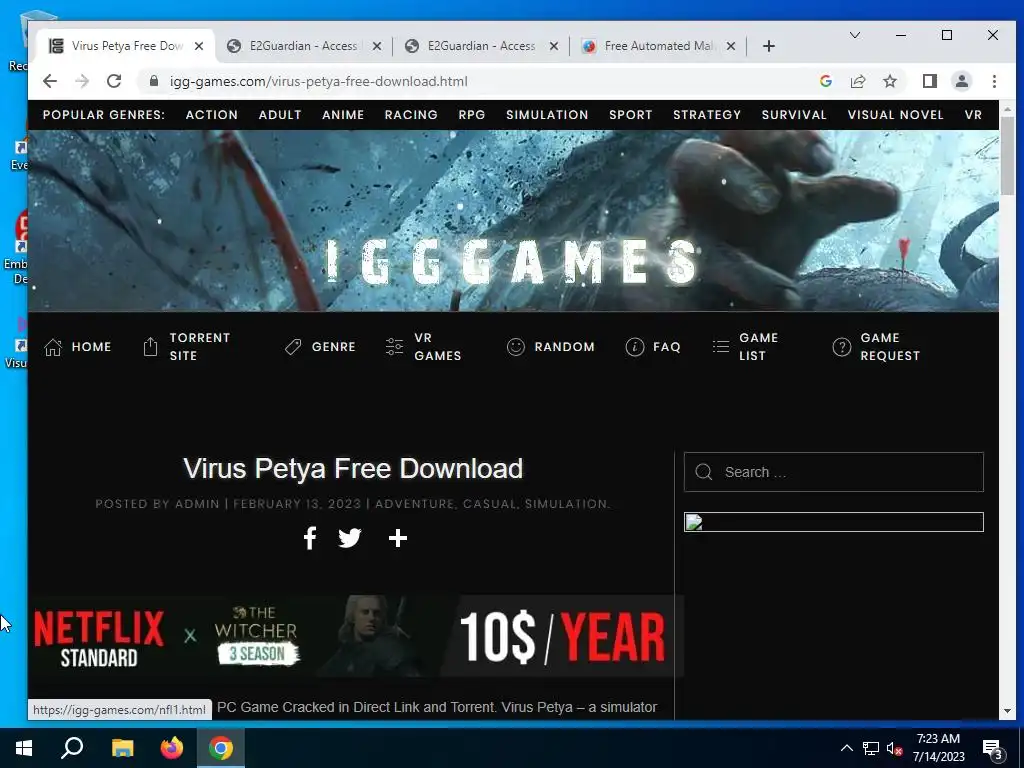Open a new tab with the plus button
This screenshot has height=768, width=1024.
tap(769, 46)
